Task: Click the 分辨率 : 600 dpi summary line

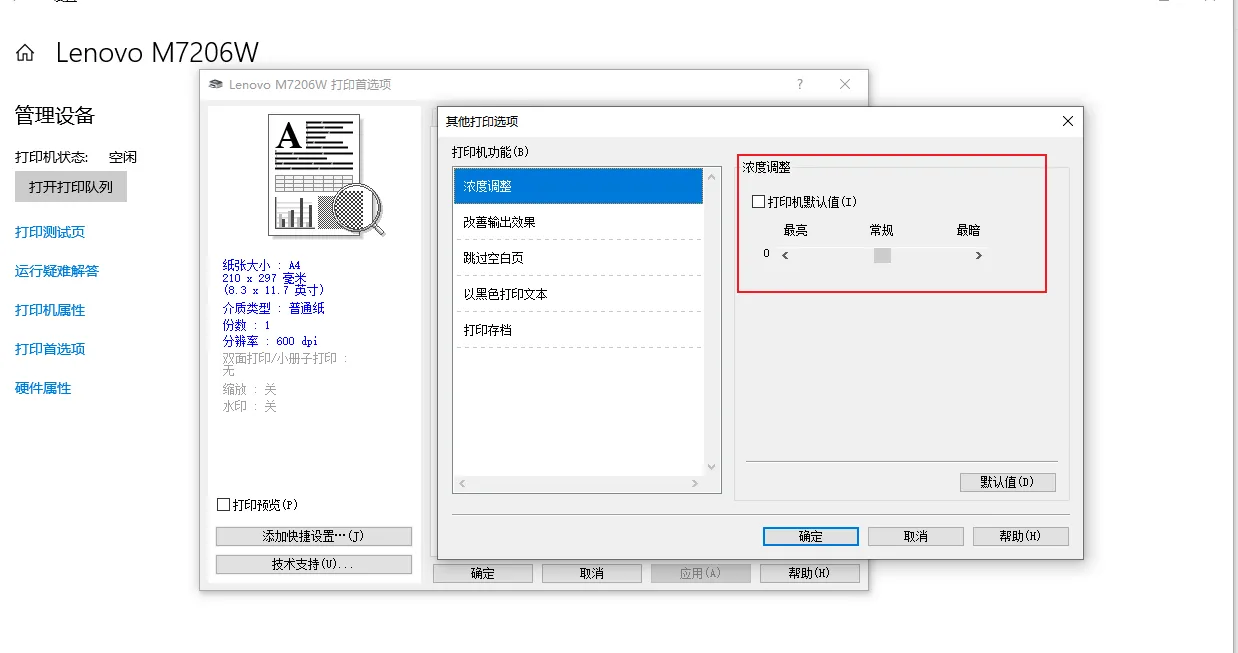Action: coord(270,341)
